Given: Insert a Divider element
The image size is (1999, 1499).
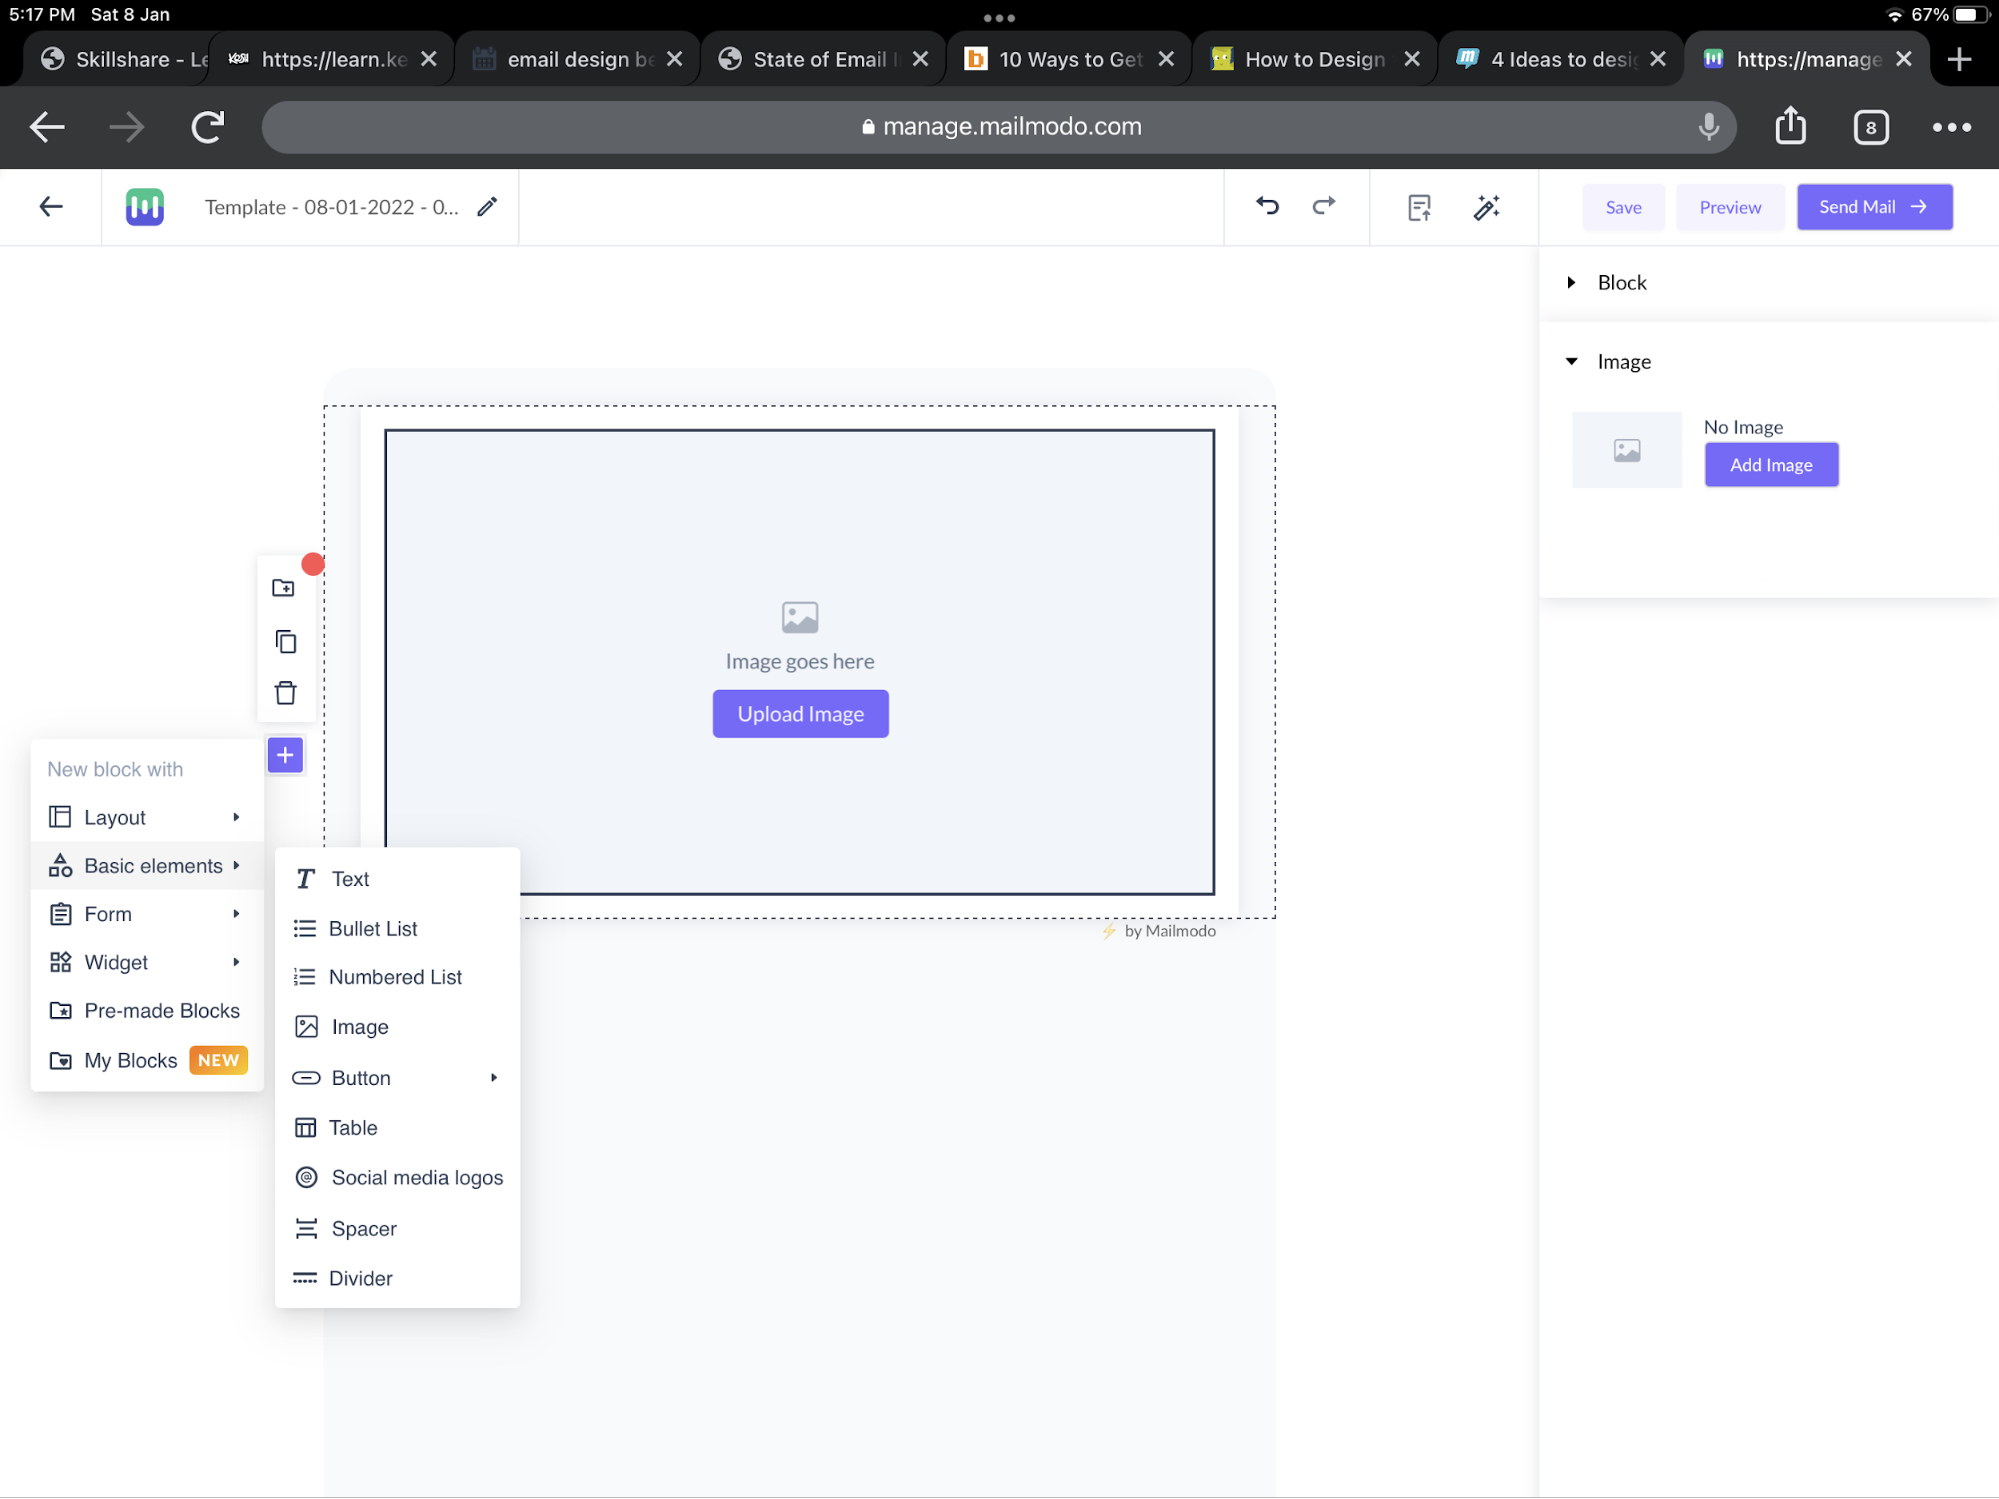Looking at the screenshot, I should pyautogui.click(x=397, y=1279).
